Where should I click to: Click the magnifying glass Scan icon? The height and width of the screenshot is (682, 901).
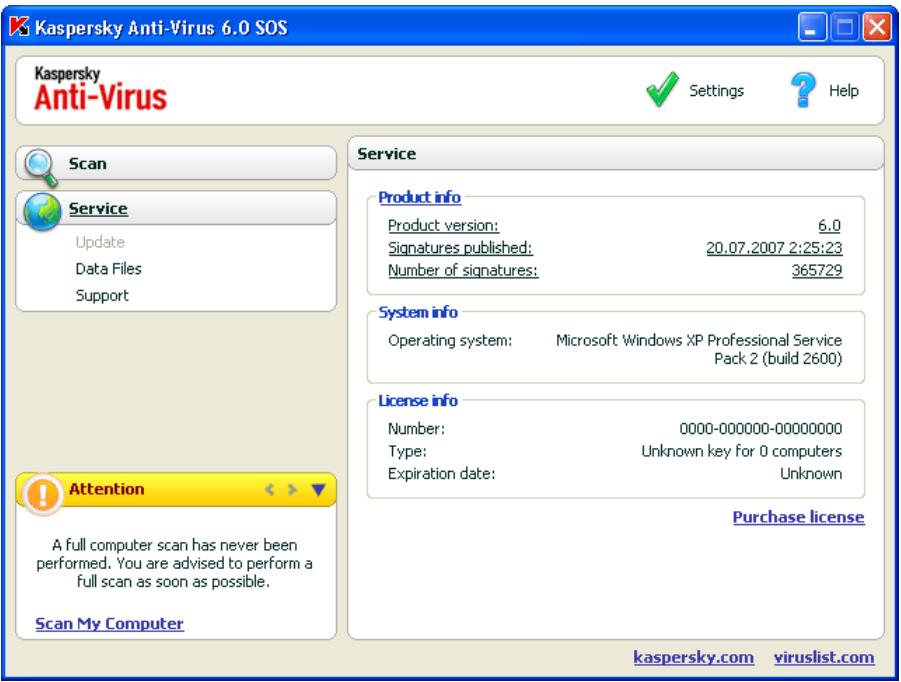pos(41,167)
